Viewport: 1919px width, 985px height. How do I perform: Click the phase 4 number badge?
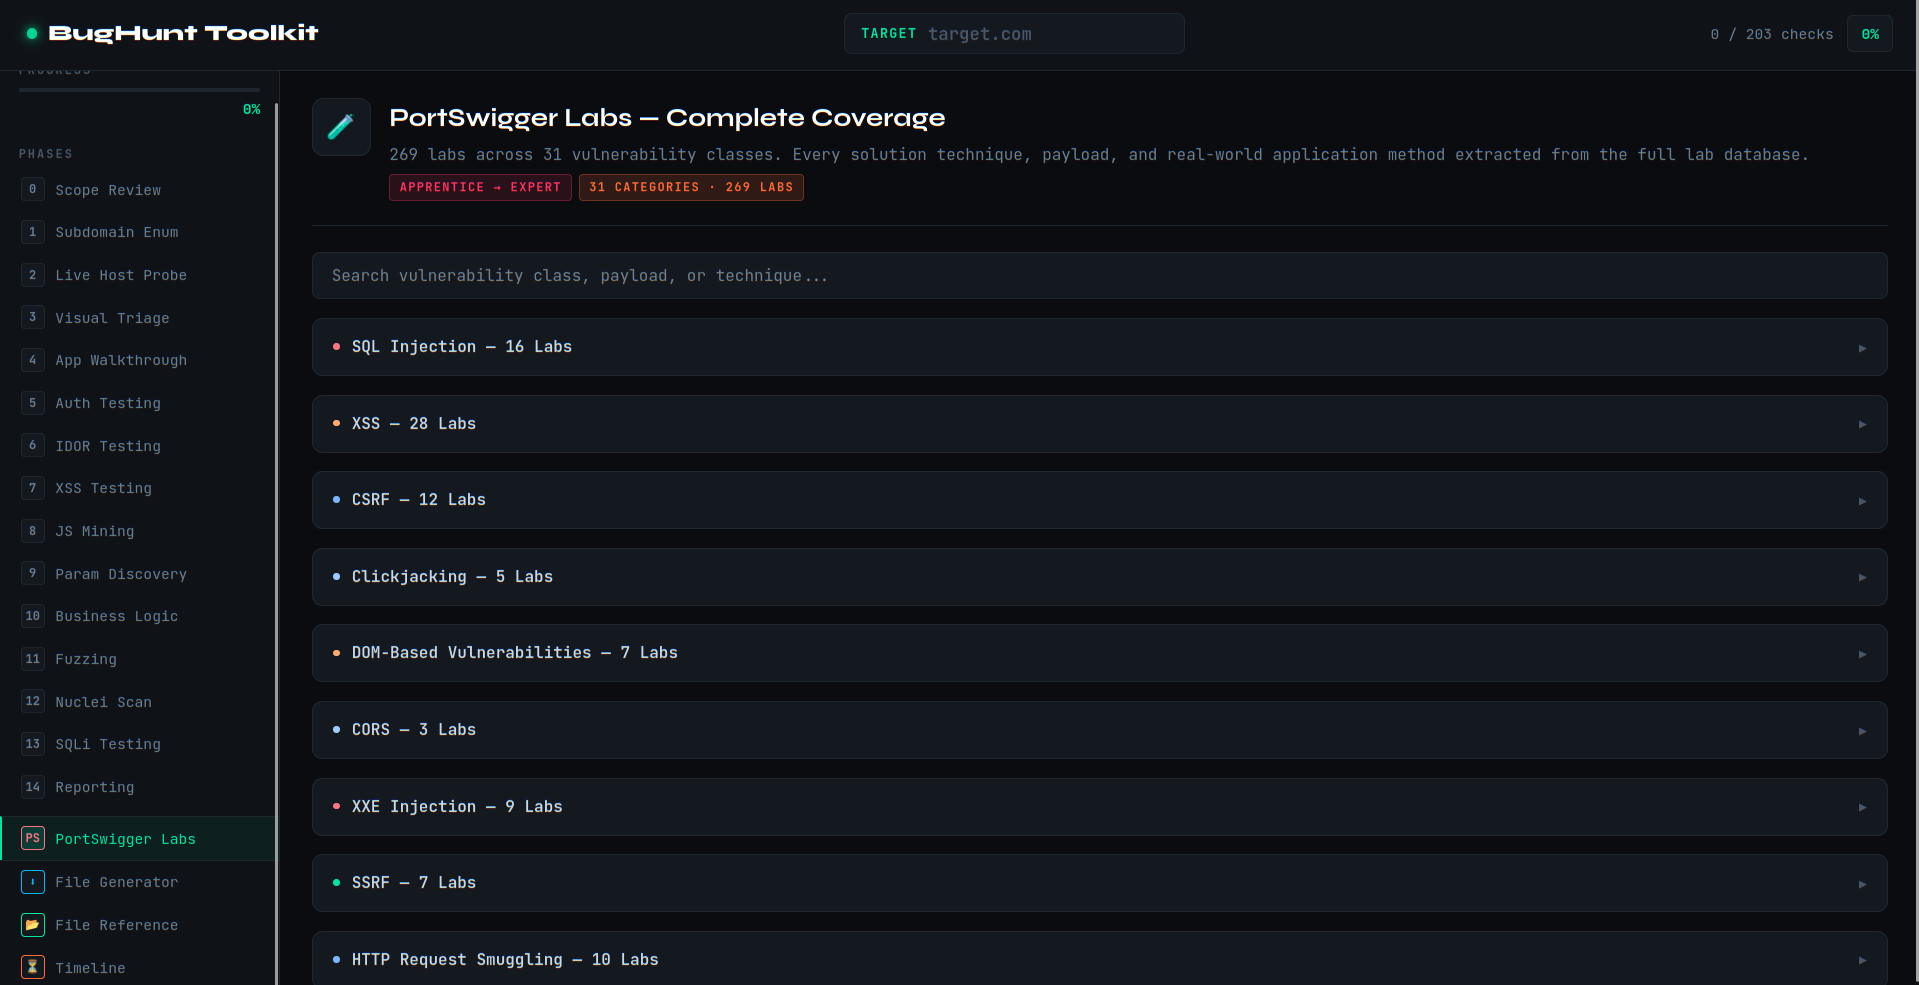coord(33,360)
